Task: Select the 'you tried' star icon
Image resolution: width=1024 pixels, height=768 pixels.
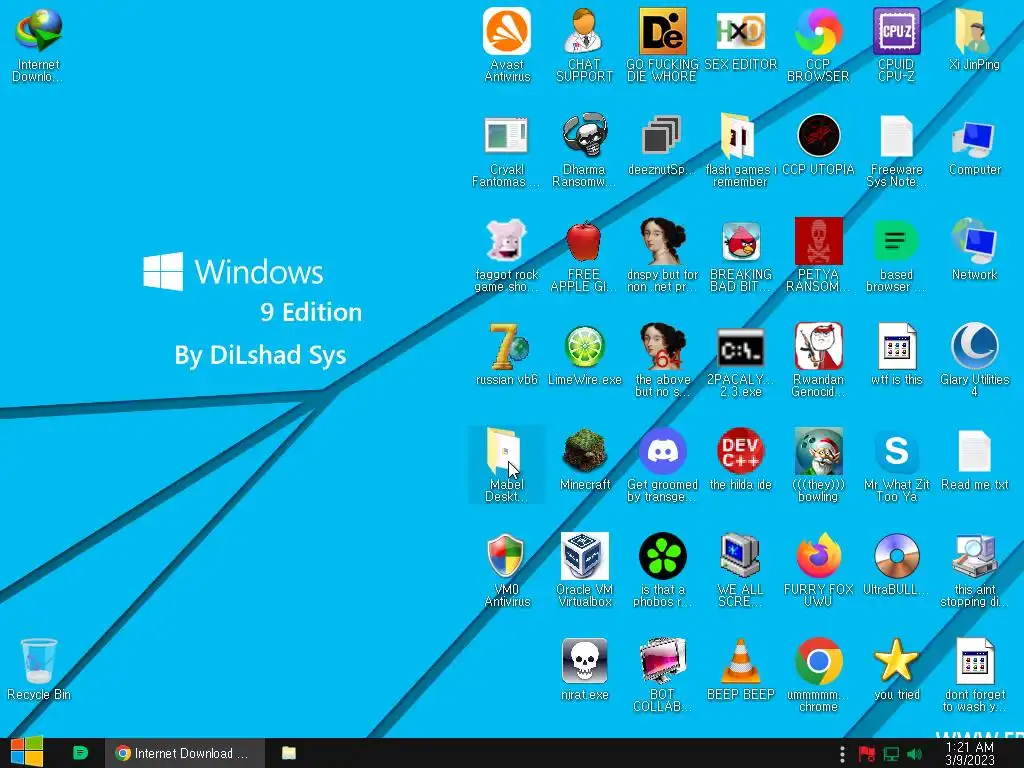Action: click(896, 670)
